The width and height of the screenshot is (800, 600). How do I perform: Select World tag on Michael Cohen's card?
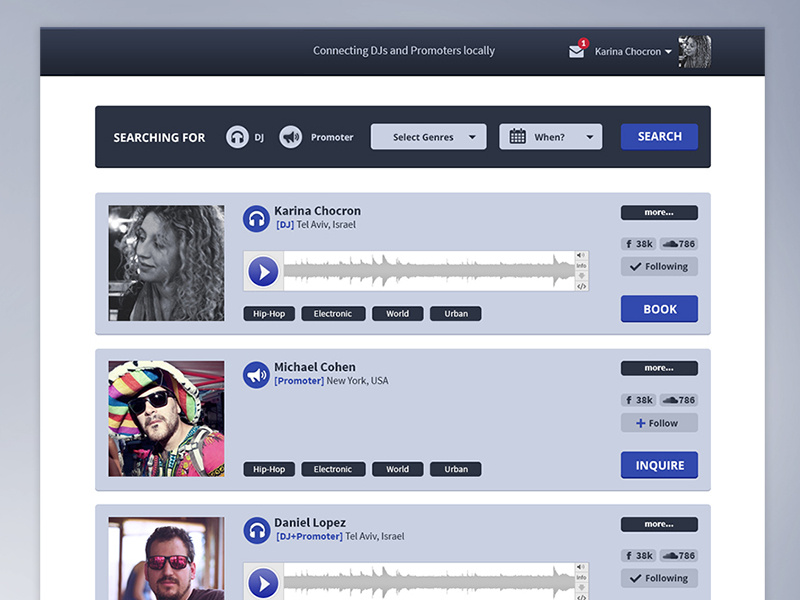pyautogui.click(x=397, y=469)
